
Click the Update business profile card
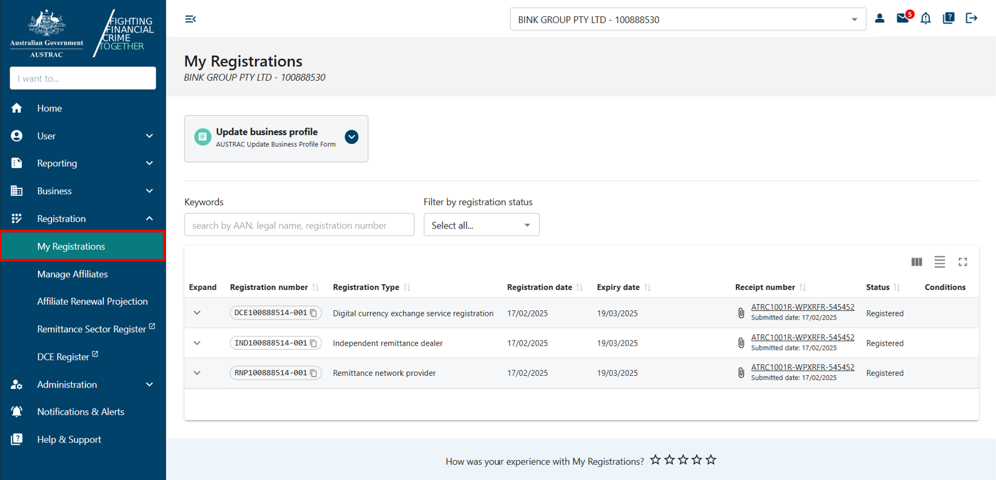click(276, 138)
